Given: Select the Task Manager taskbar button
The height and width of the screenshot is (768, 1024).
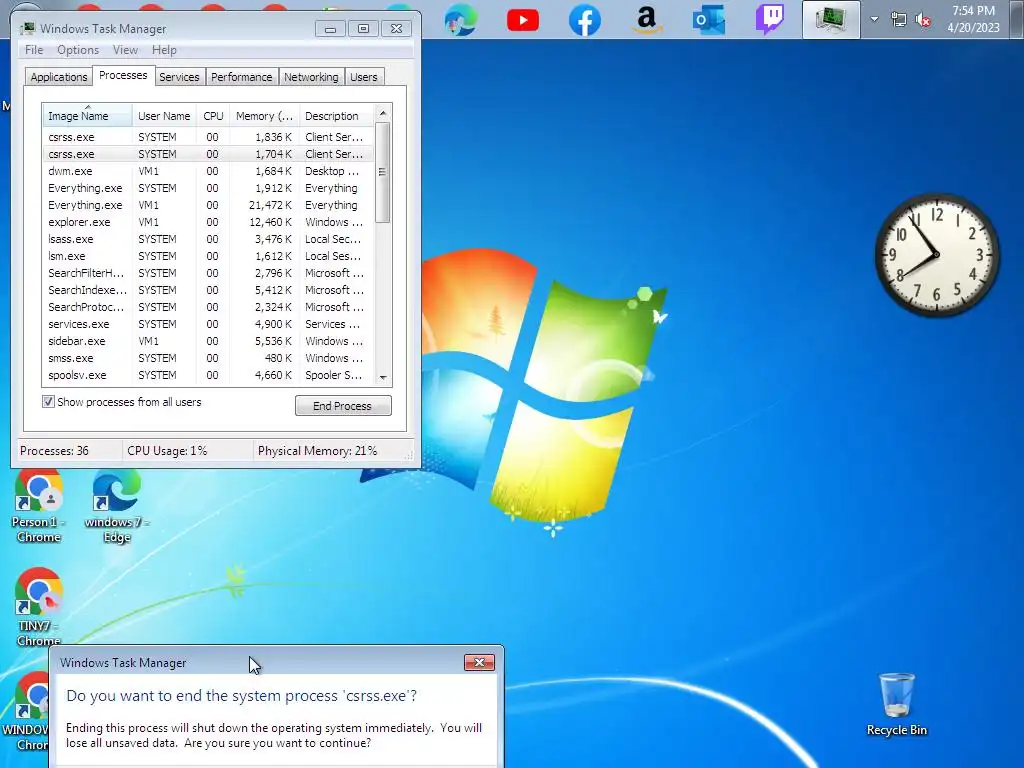Looking at the screenshot, I should click(831, 20).
